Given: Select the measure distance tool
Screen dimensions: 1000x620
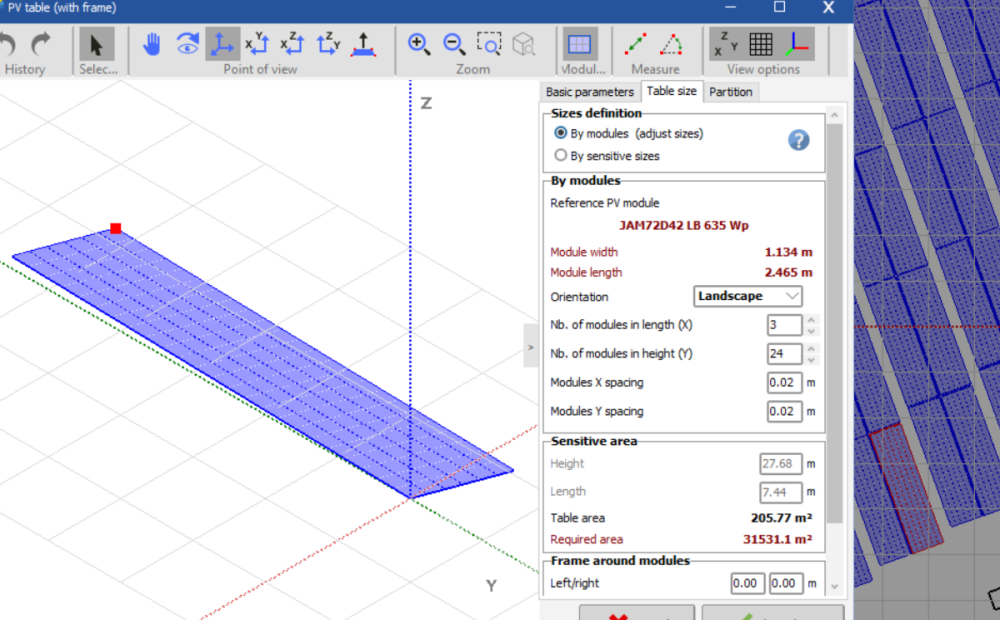Looking at the screenshot, I should point(636,44).
